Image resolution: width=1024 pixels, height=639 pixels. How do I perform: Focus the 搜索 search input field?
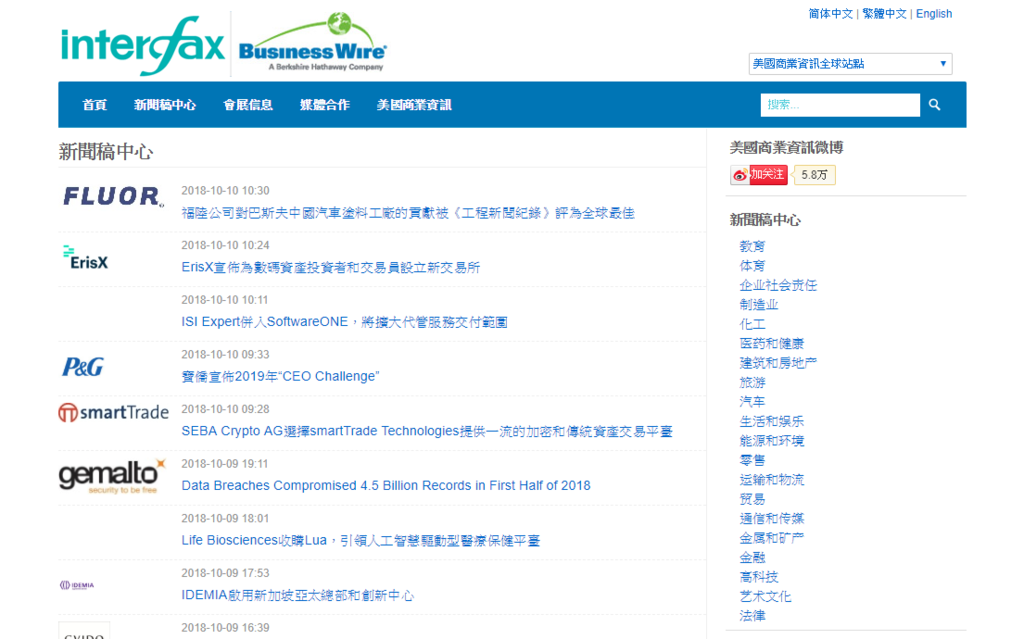pos(840,105)
